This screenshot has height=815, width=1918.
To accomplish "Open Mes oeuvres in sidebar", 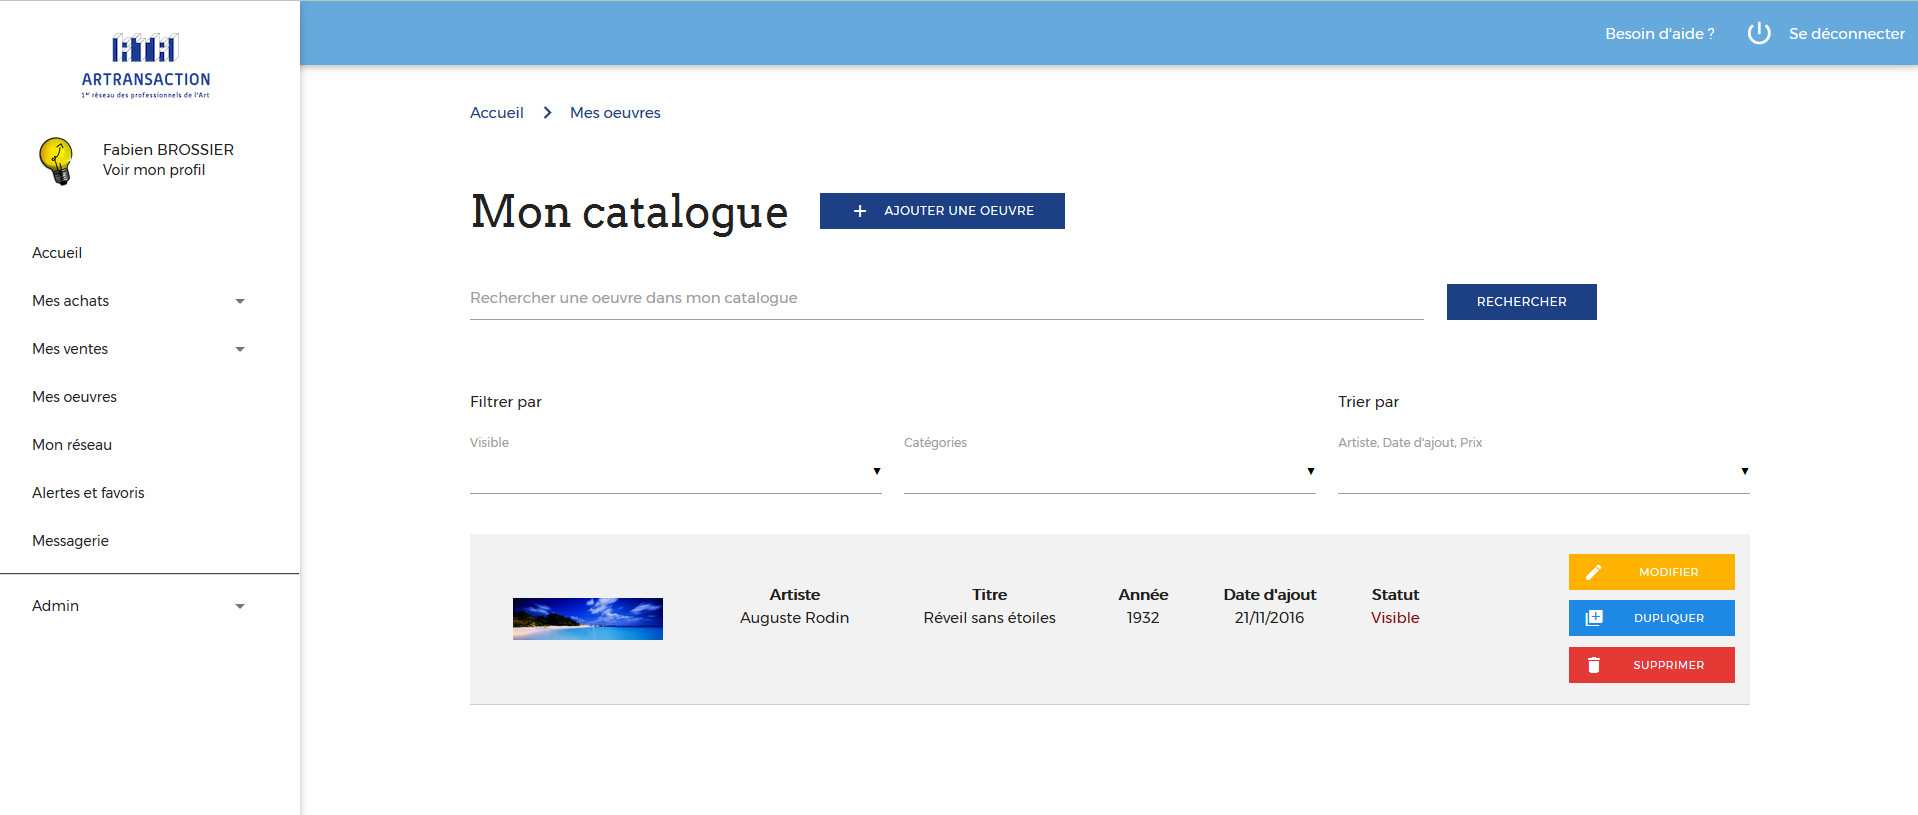I will click(x=74, y=397).
